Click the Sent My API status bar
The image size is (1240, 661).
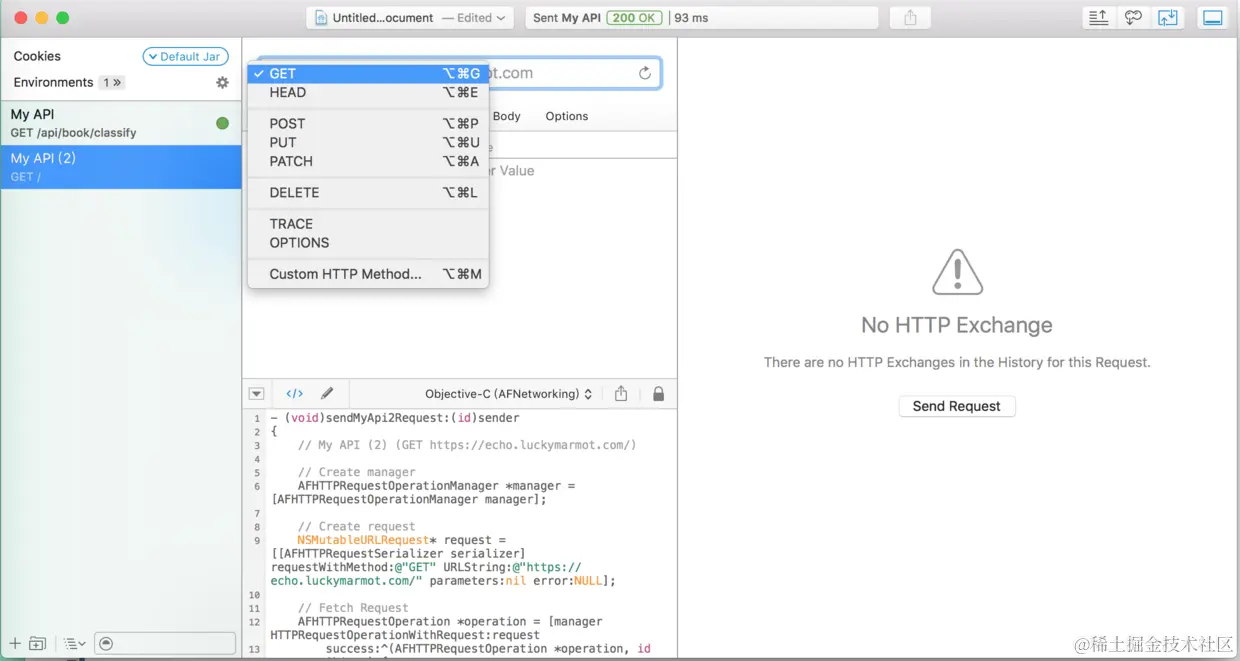(703, 18)
